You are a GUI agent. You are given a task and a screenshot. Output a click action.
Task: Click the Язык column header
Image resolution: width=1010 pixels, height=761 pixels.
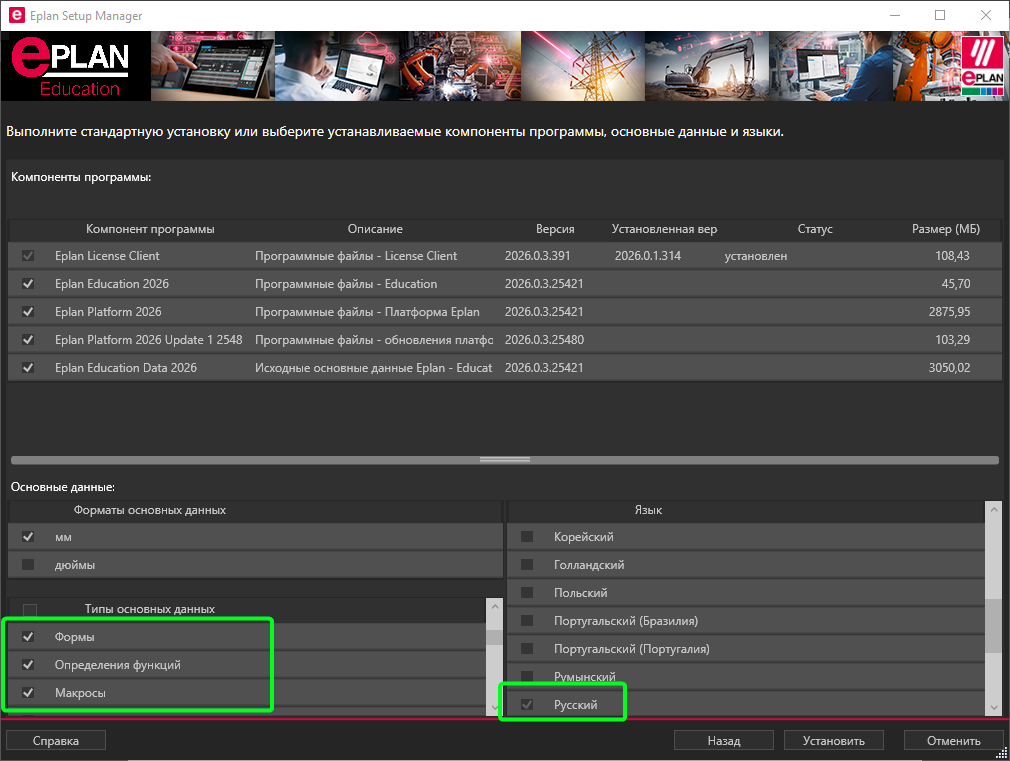(x=648, y=510)
